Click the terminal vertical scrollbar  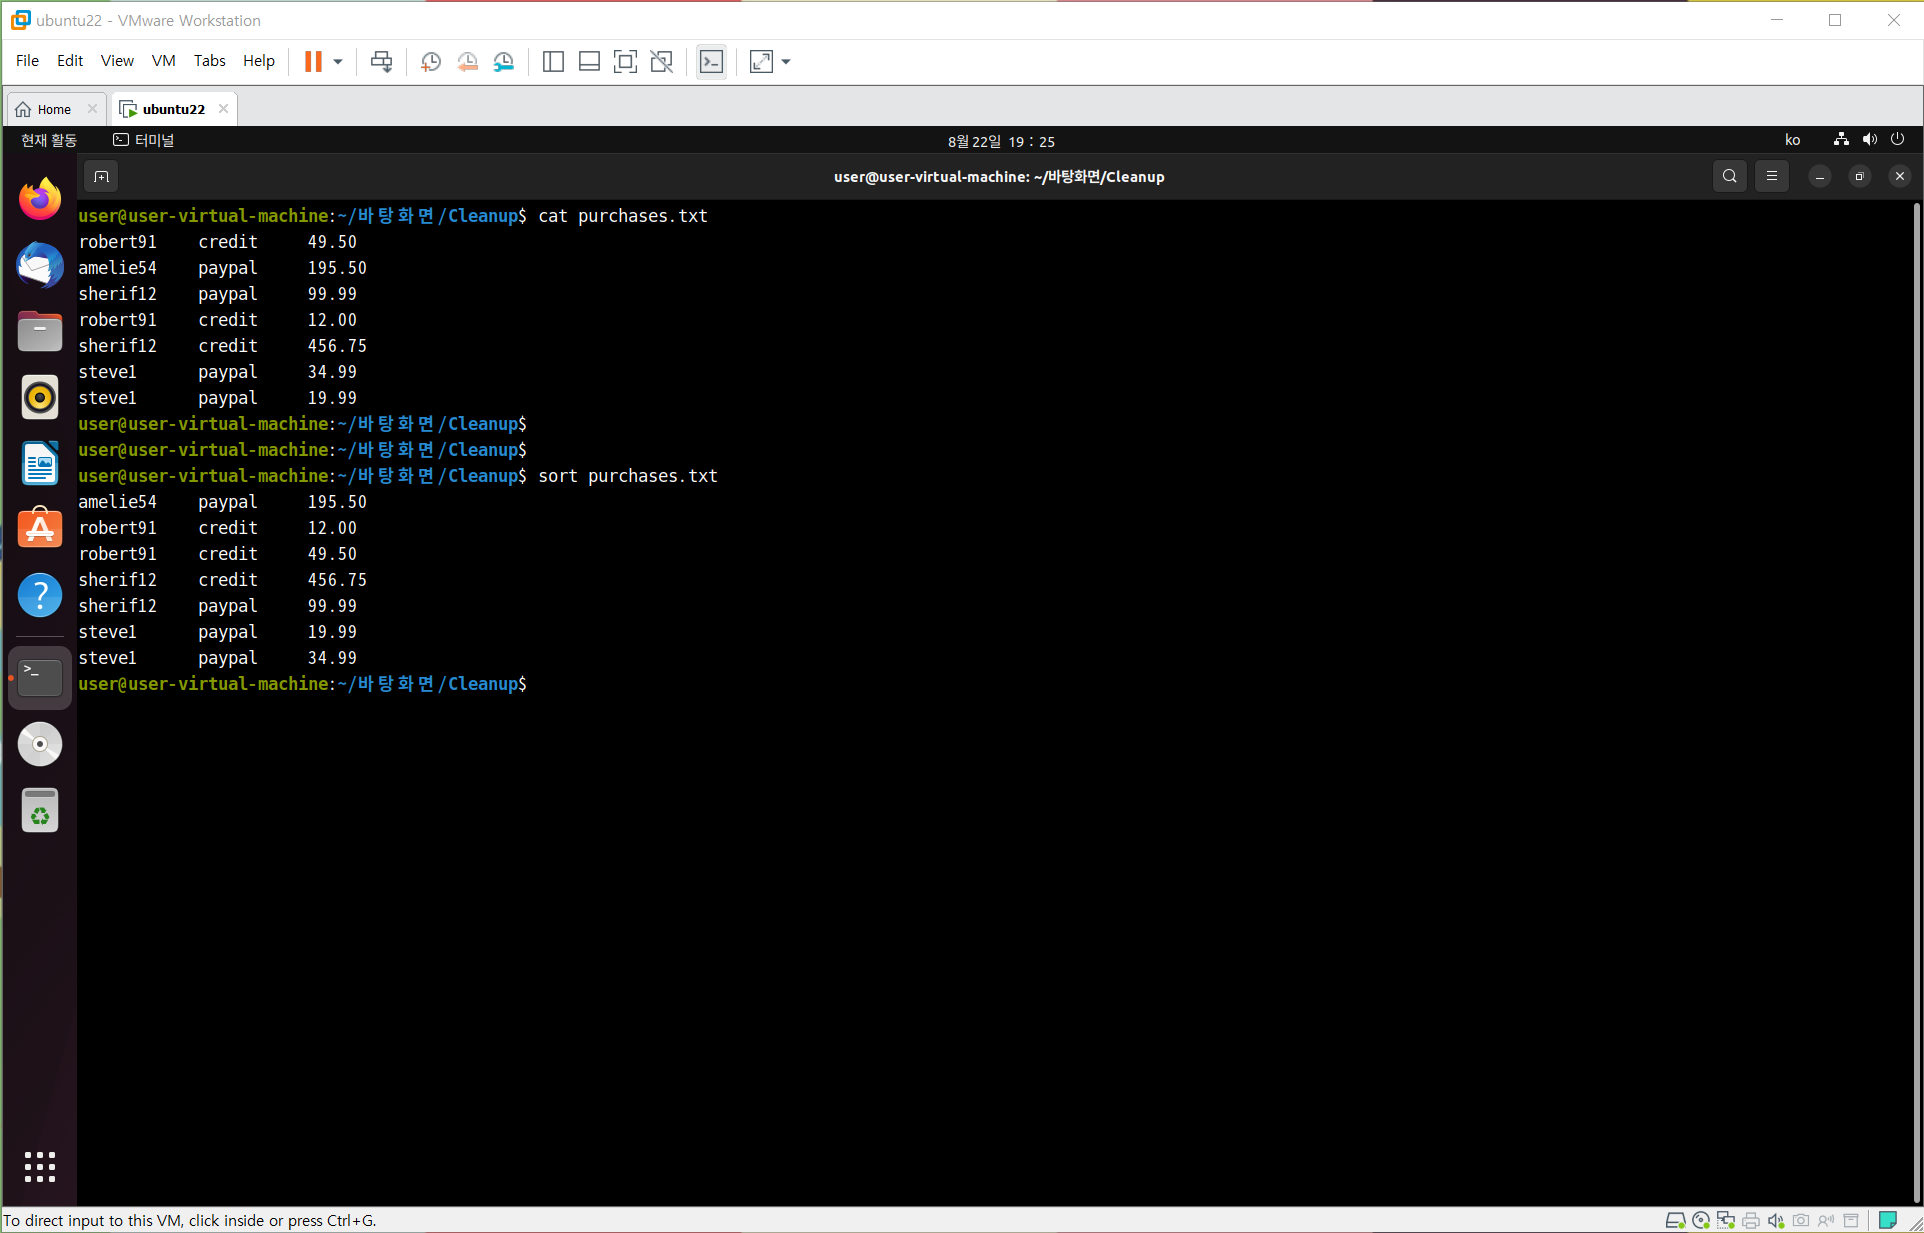pyautogui.click(x=1916, y=700)
